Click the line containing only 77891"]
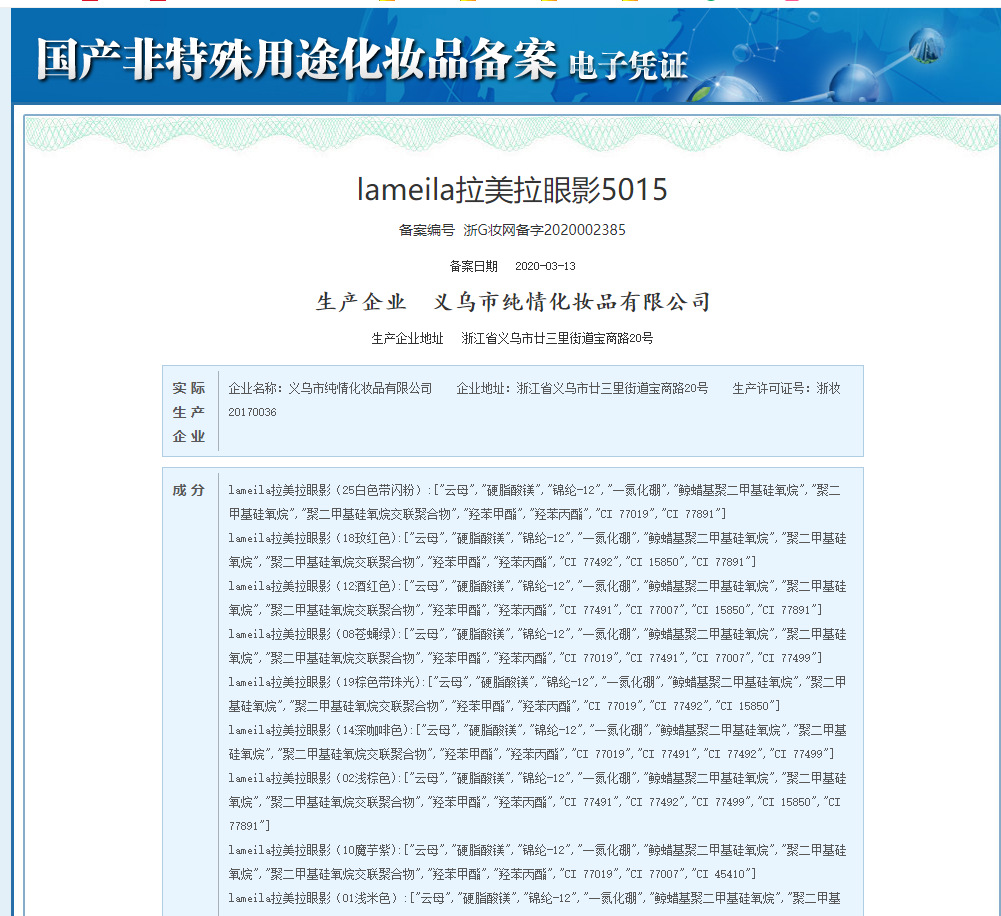The width and height of the screenshot is (1001, 916). [x=249, y=826]
